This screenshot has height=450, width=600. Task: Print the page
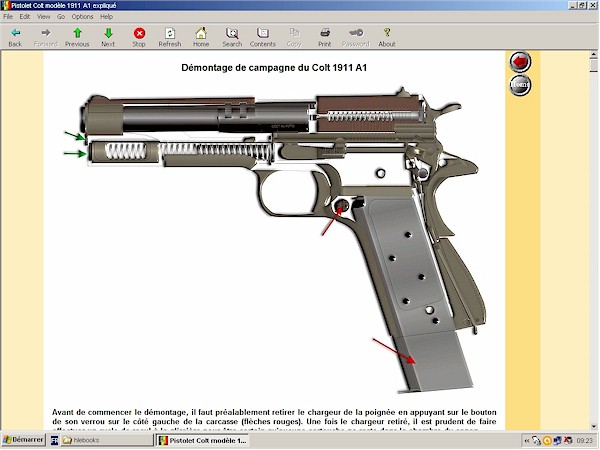coord(324,37)
